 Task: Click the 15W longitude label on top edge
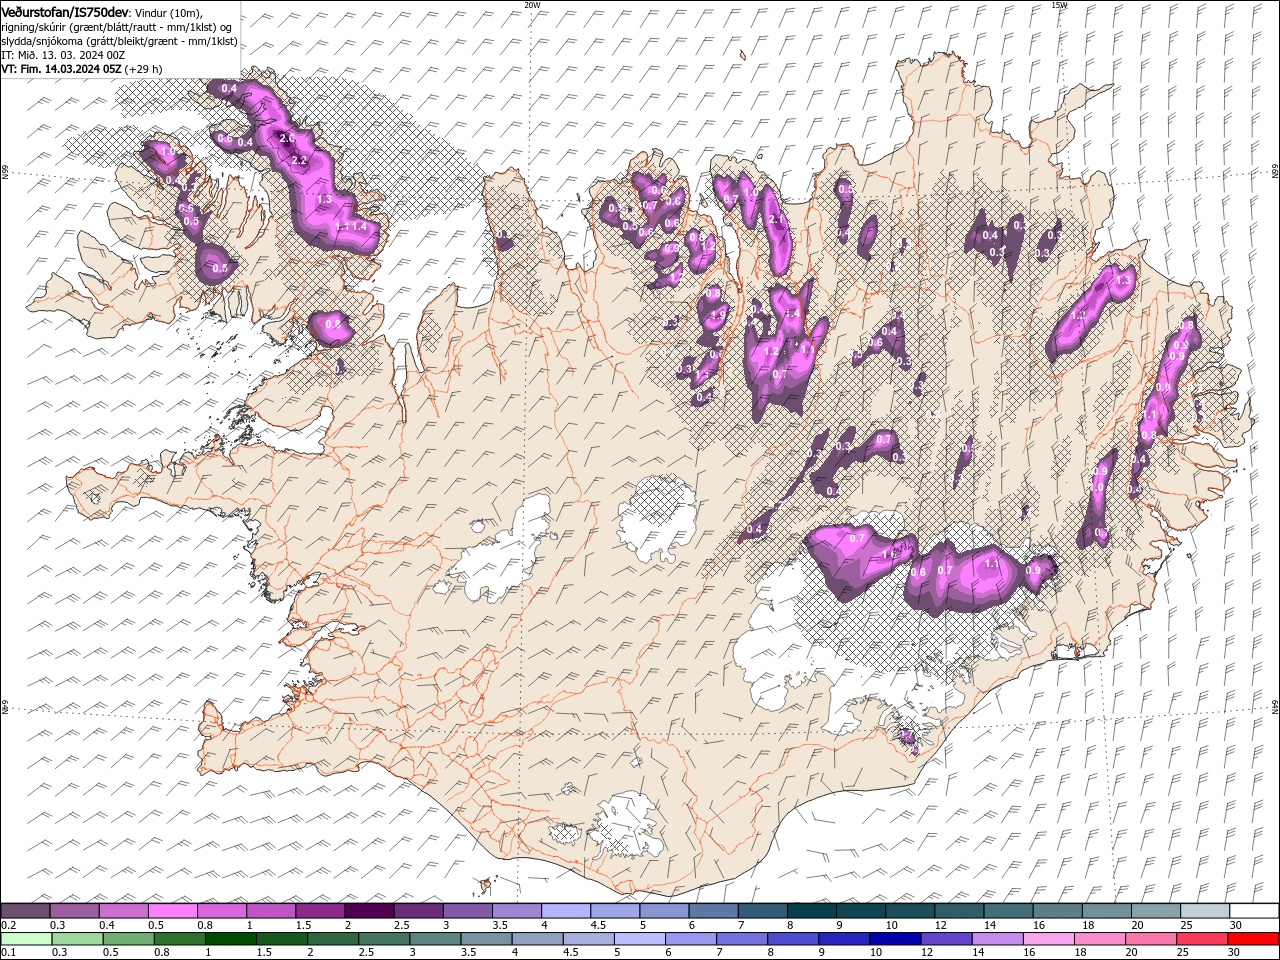pyautogui.click(x=1059, y=5)
